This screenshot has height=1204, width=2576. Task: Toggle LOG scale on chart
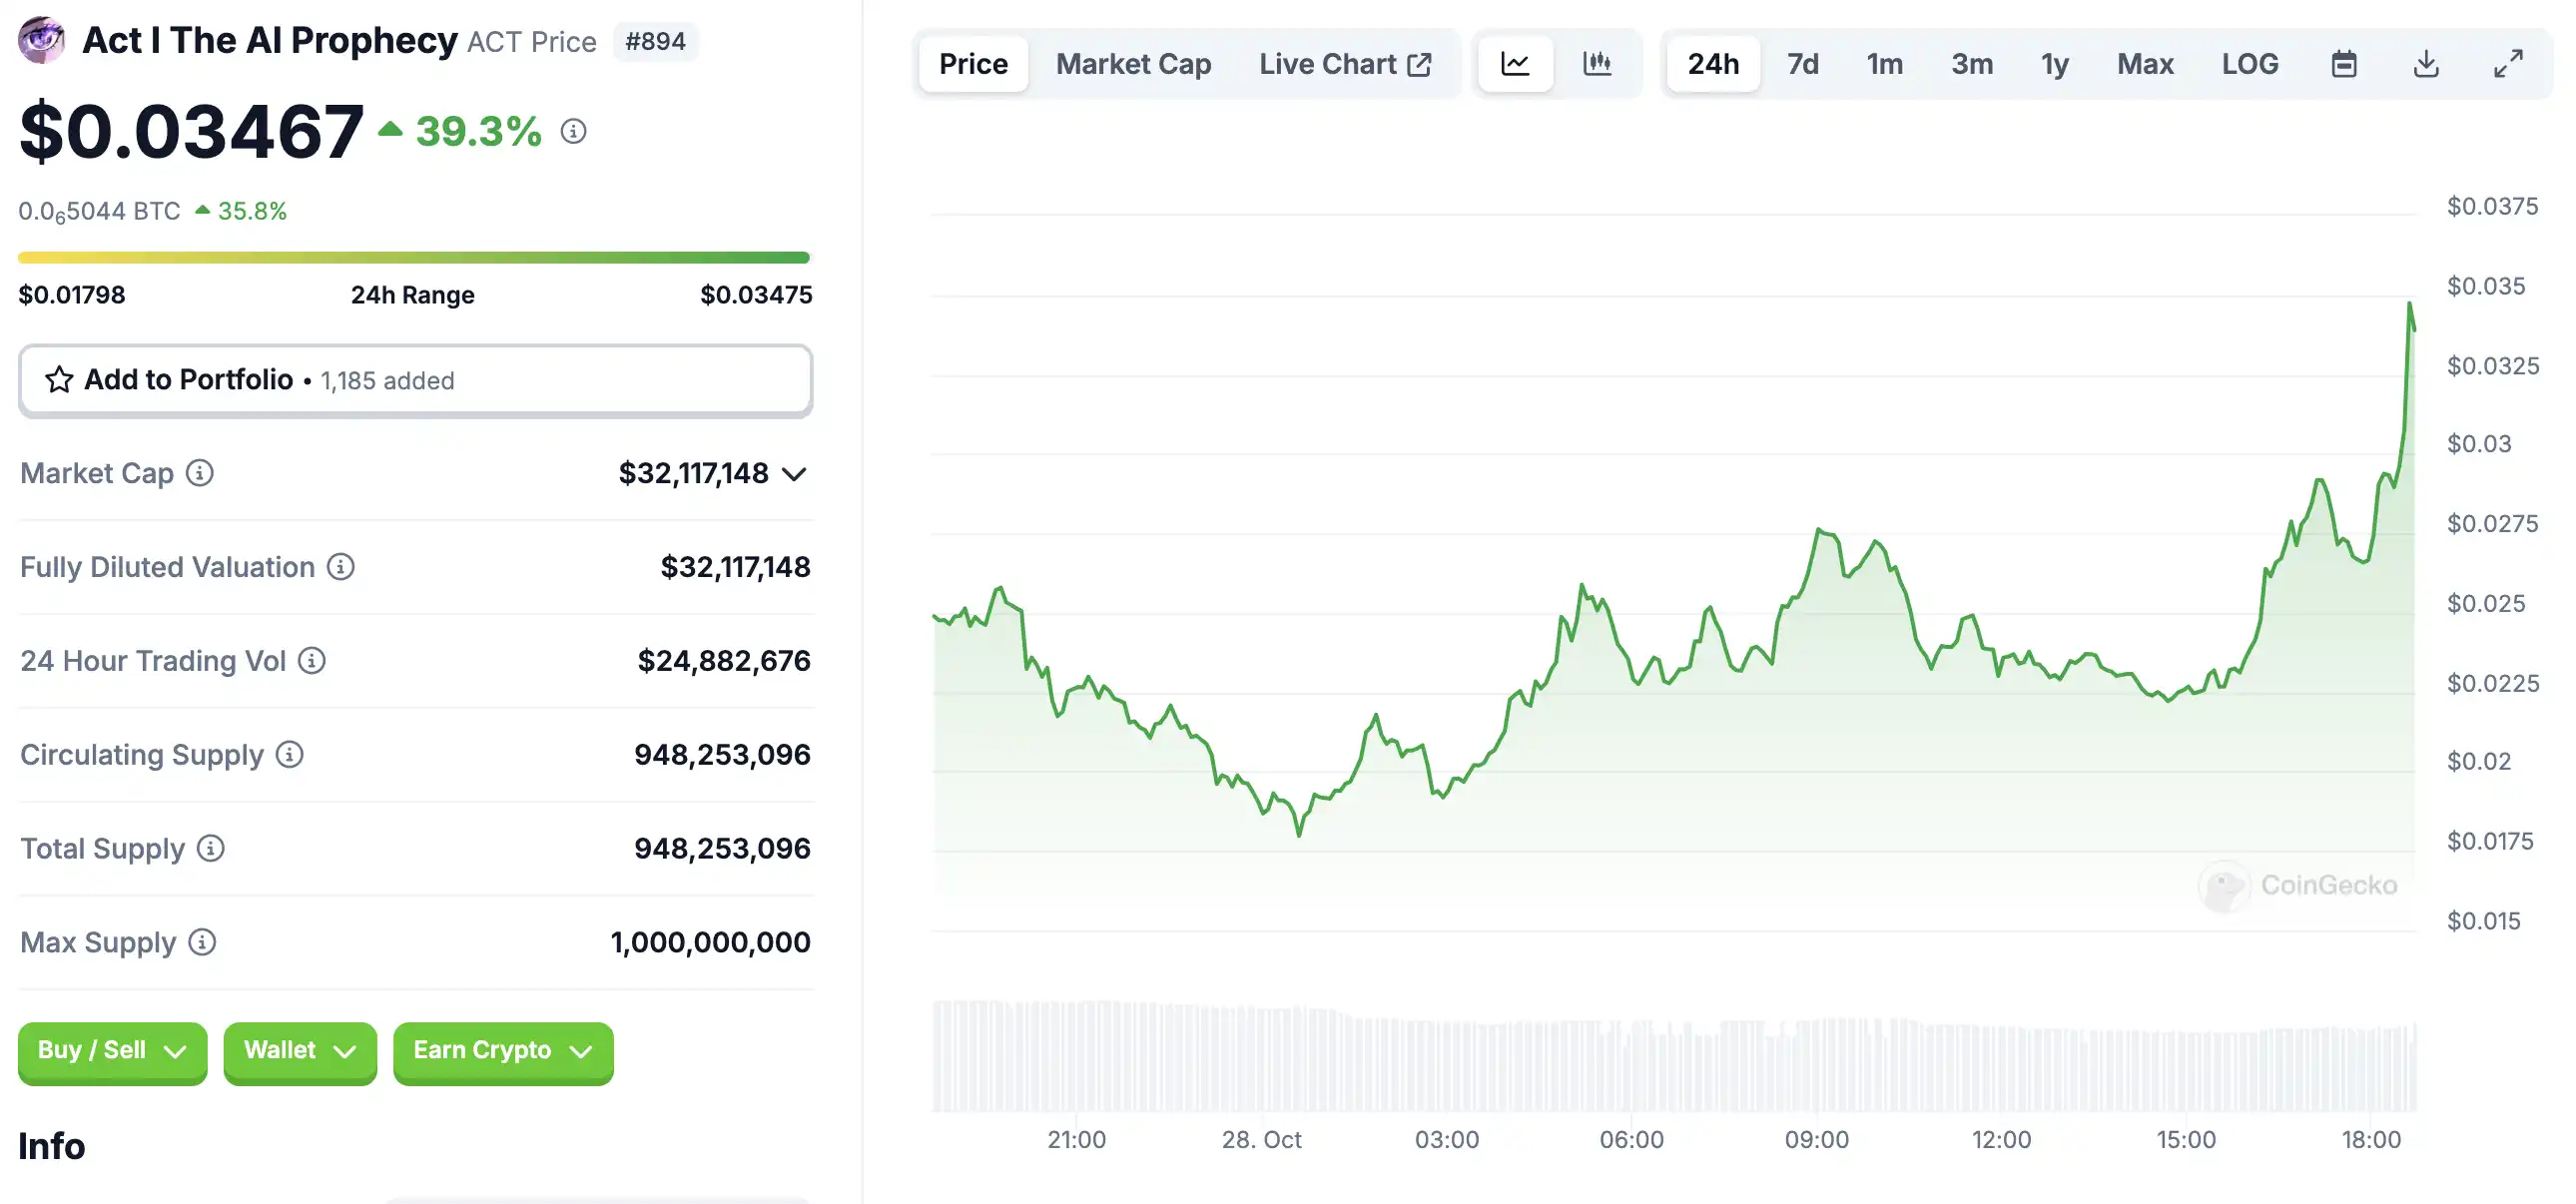pos(2250,64)
